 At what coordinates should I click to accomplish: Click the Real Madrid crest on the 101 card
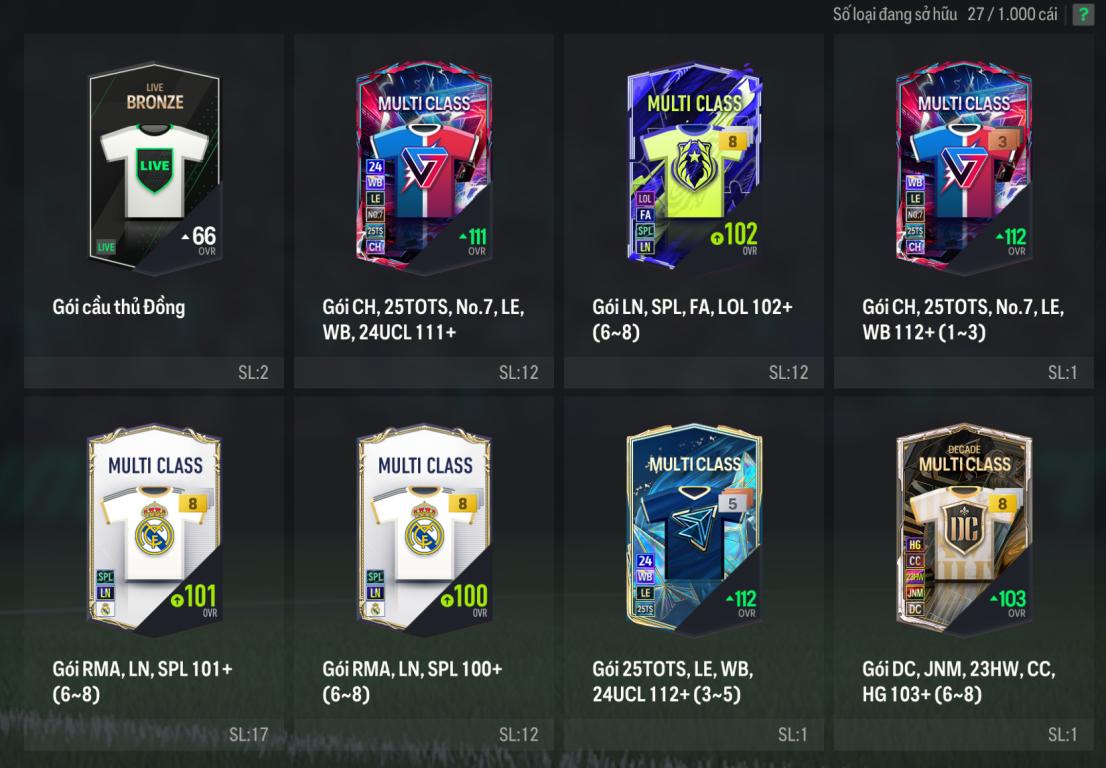(x=154, y=529)
